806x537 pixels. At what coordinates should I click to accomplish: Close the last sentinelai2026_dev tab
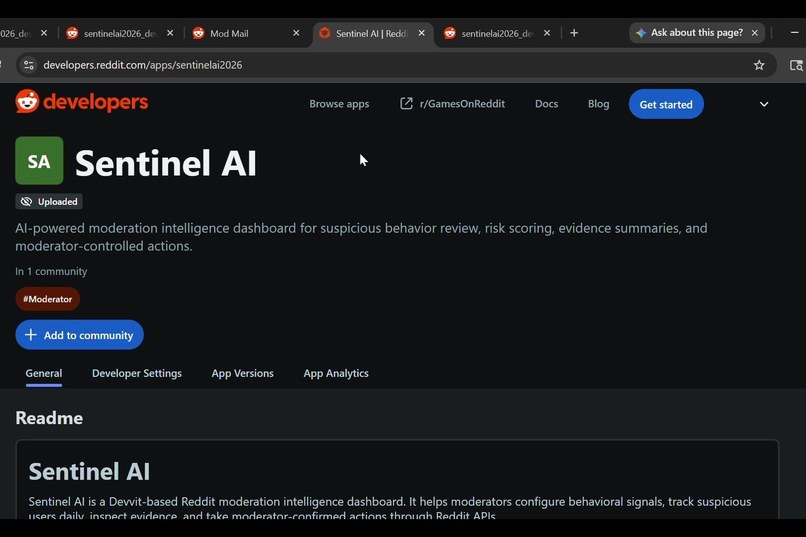(547, 33)
